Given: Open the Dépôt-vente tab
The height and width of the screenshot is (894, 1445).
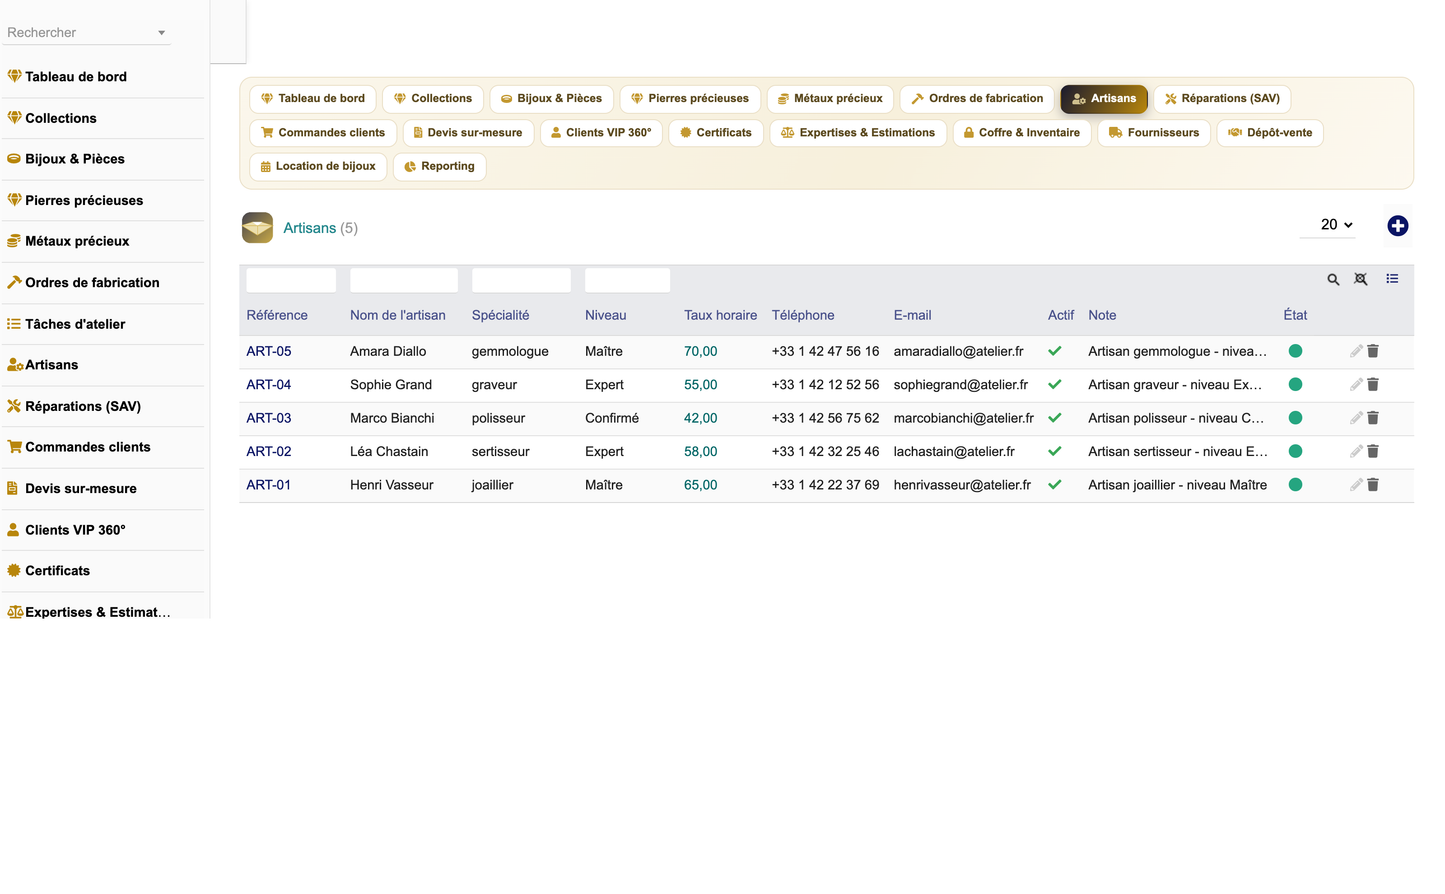Looking at the screenshot, I should tap(1270, 133).
